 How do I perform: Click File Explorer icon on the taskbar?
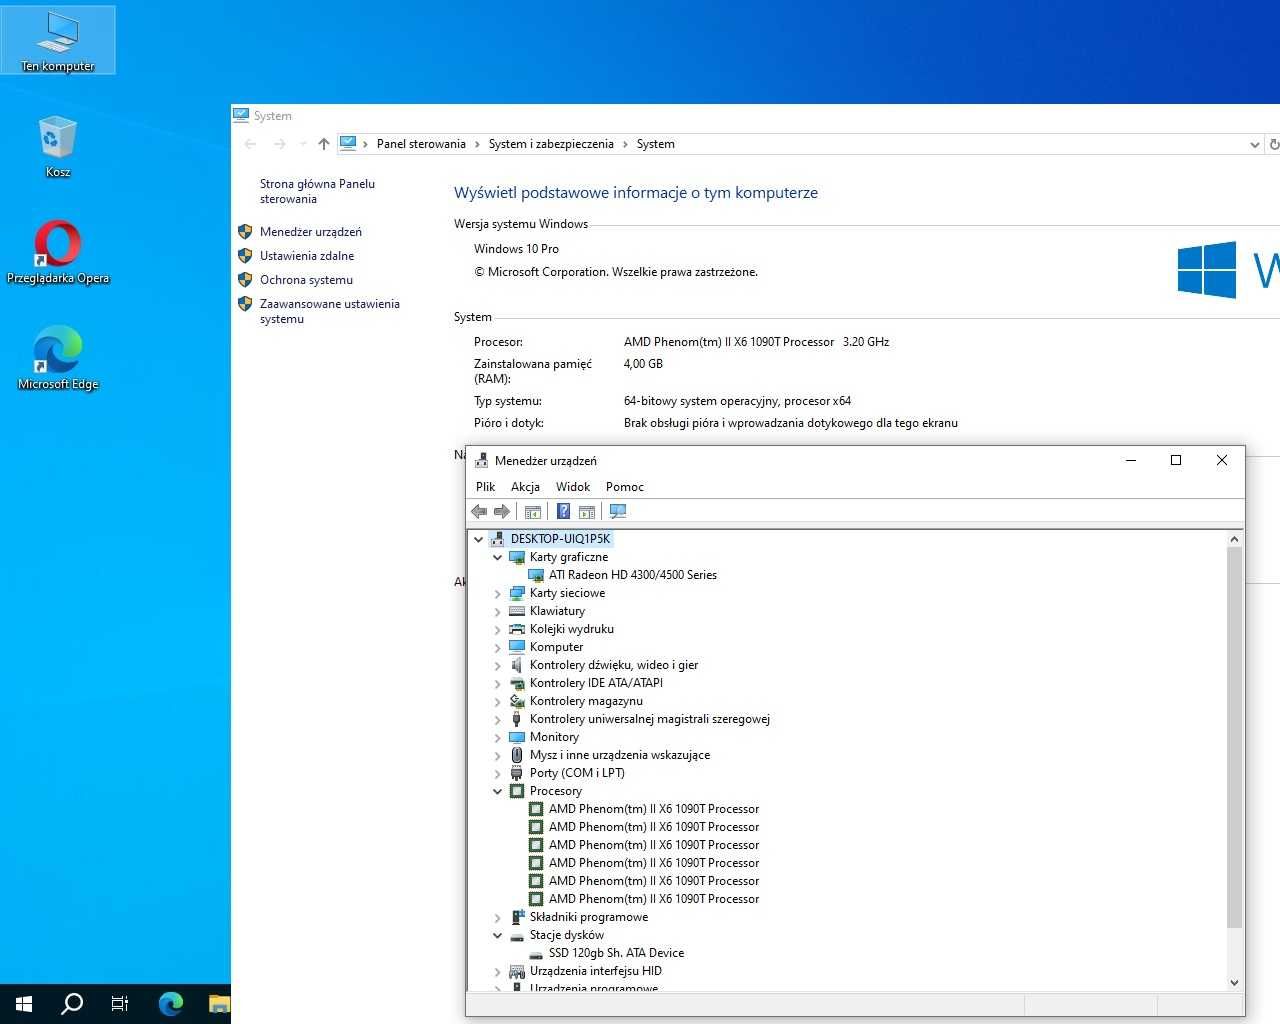(218, 1004)
